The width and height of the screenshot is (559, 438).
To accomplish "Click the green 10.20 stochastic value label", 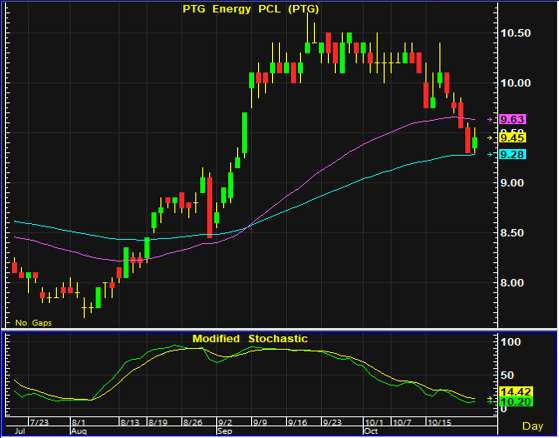I will click(516, 402).
